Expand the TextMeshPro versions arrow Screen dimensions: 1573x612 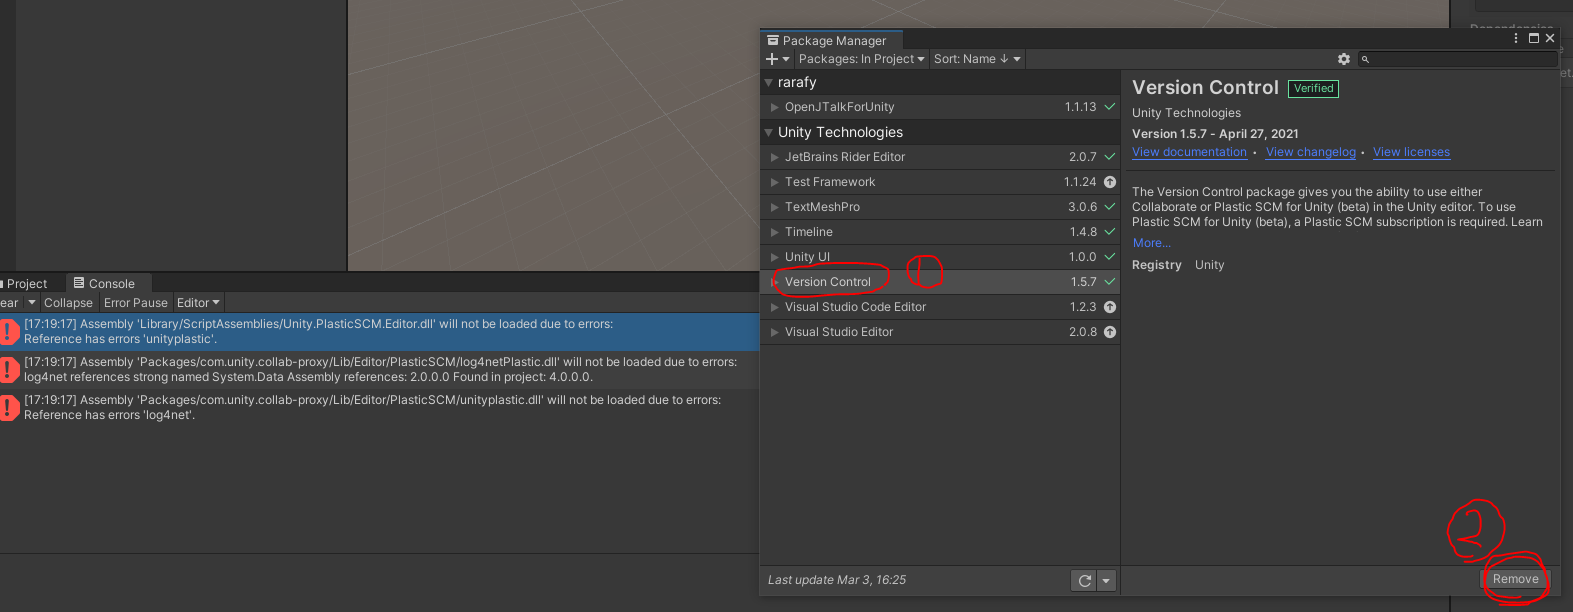click(774, 207)
